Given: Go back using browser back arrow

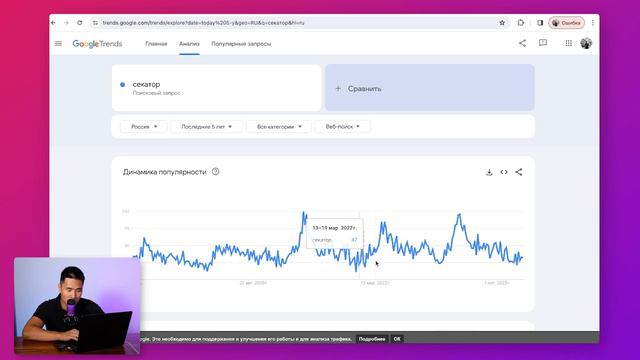Looking at the screenshot, I should tap(53, 23).
